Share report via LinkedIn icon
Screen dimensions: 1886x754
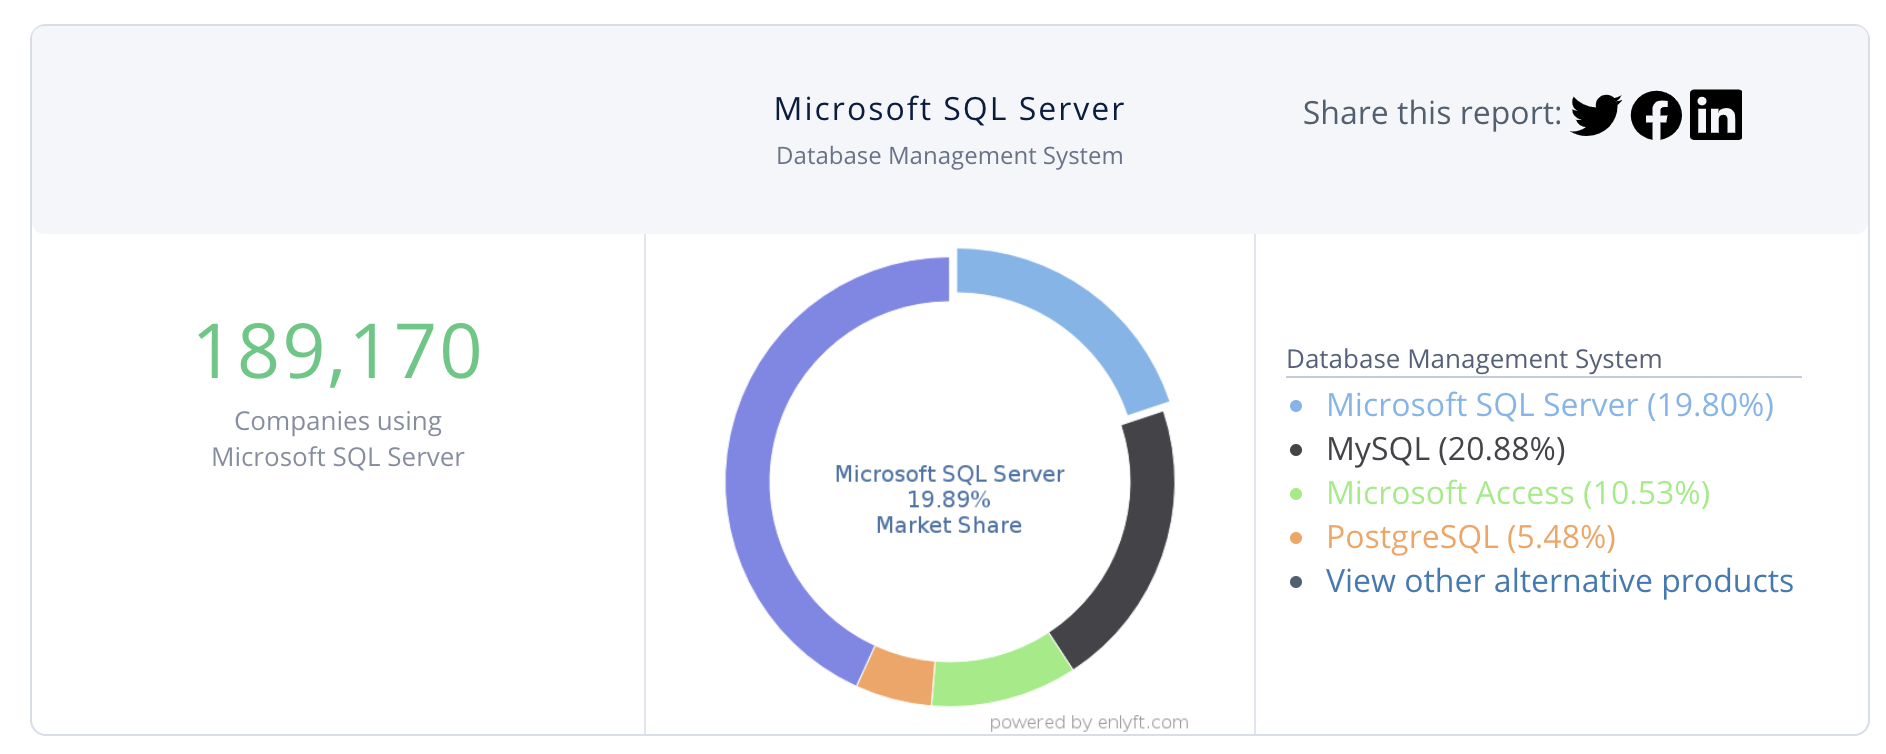(1715, 115)
